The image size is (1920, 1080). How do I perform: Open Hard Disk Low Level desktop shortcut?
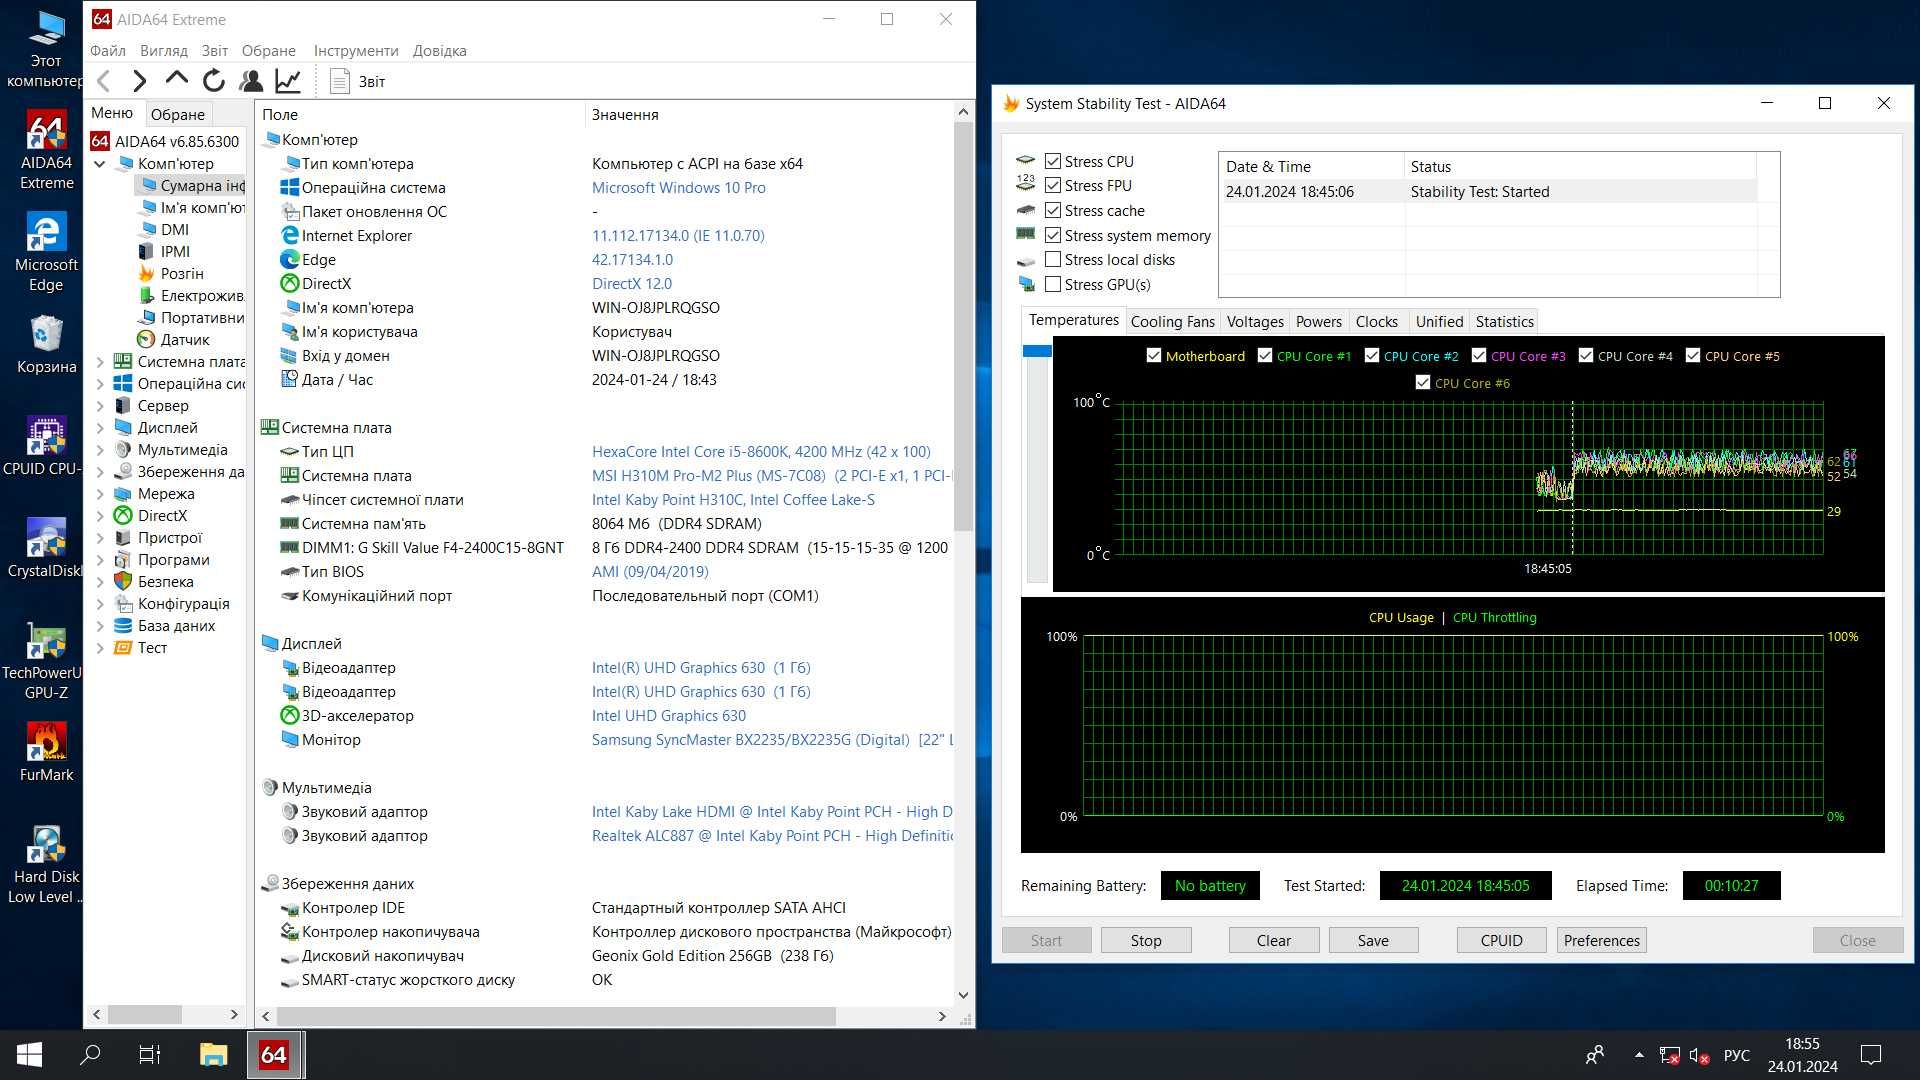coord(45,864)
